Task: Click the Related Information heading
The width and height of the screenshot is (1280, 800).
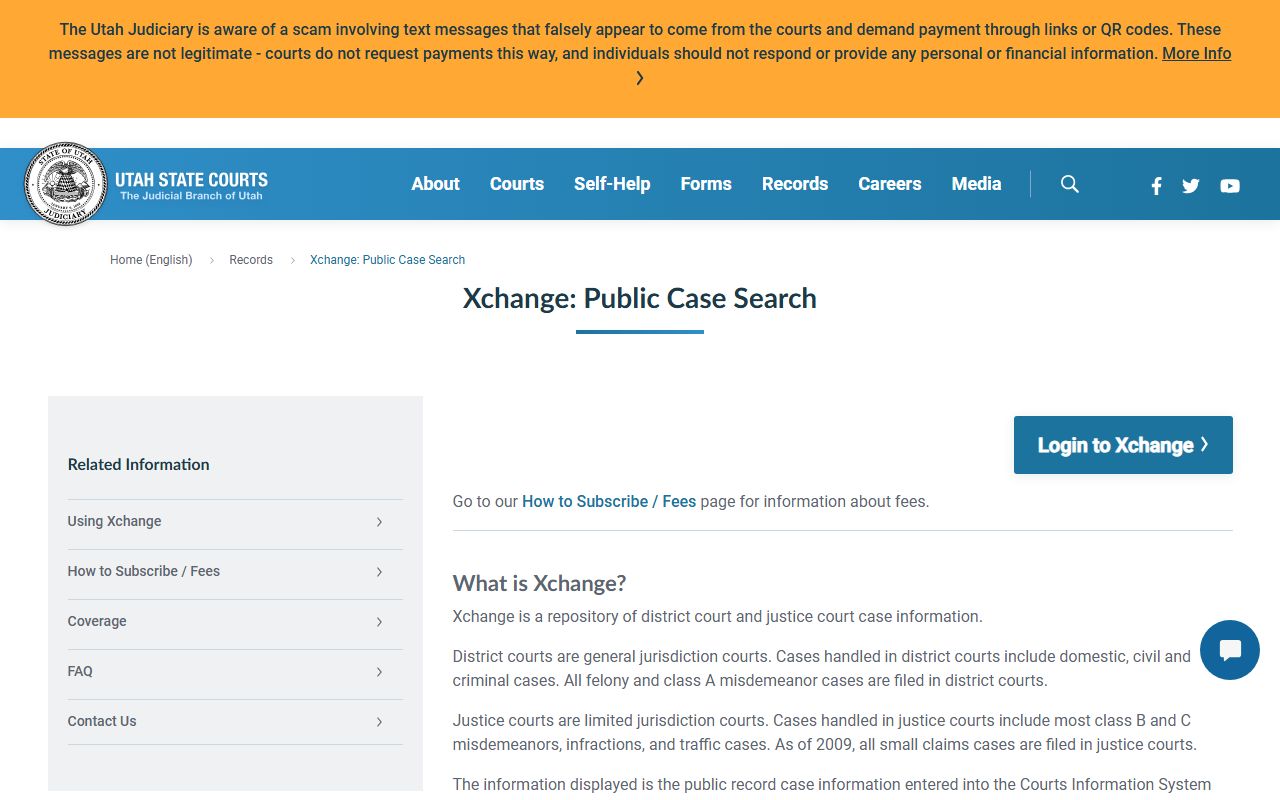Action: click(139, 464)
